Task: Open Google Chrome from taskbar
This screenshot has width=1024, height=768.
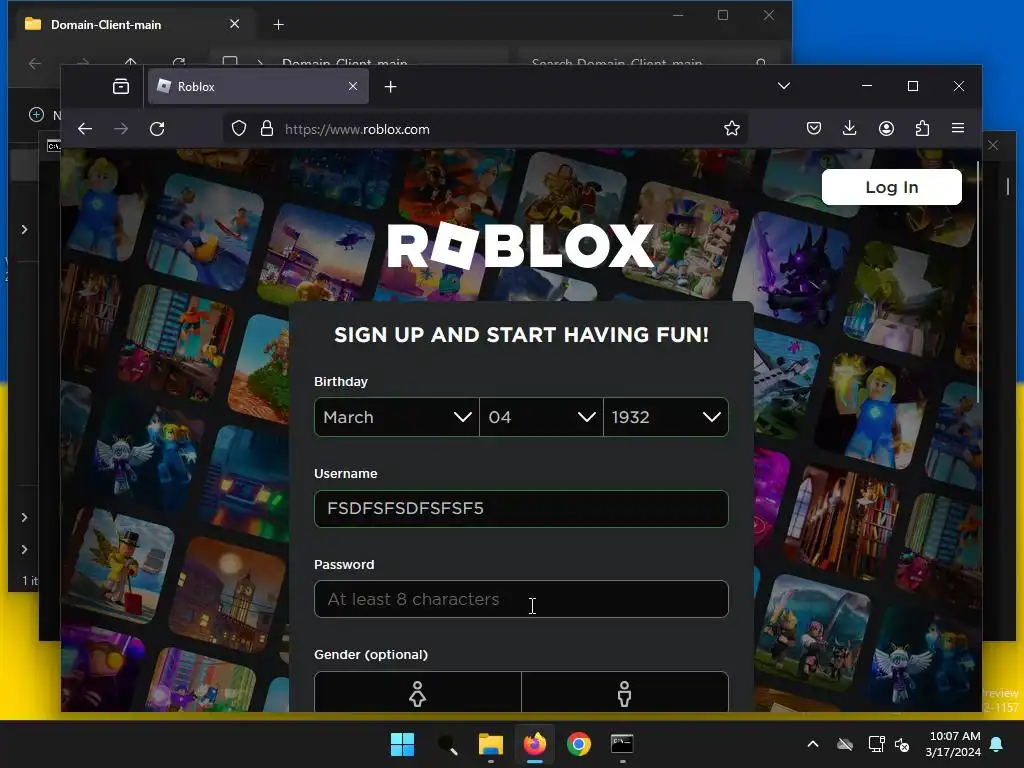Action: (579, 744)
